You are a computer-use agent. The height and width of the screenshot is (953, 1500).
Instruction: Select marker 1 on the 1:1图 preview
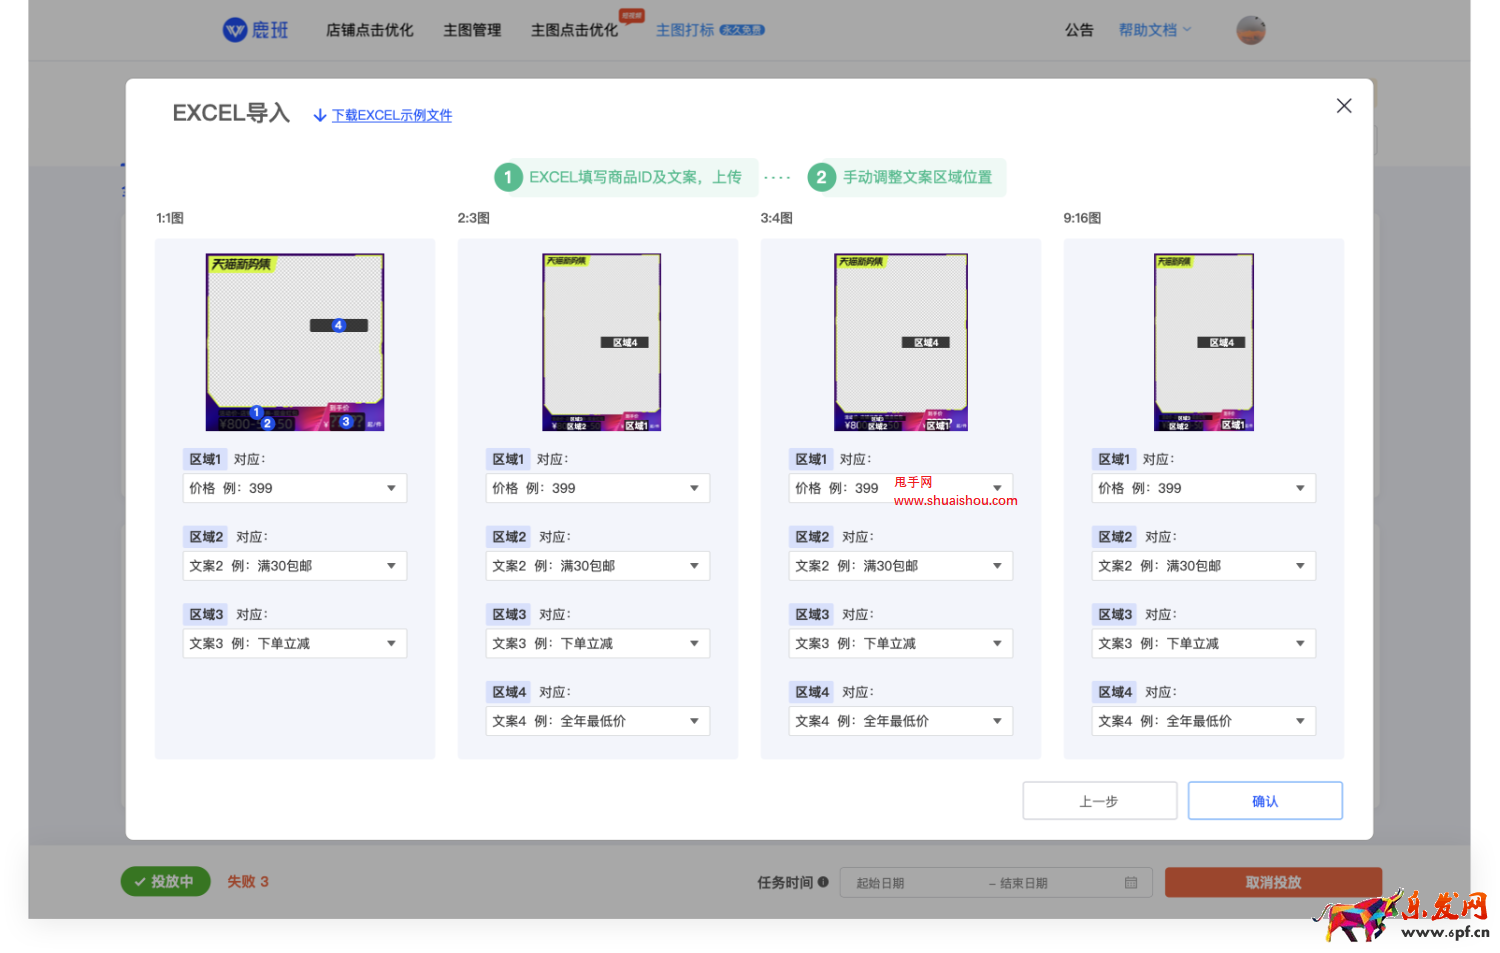[x=256, y=412]
